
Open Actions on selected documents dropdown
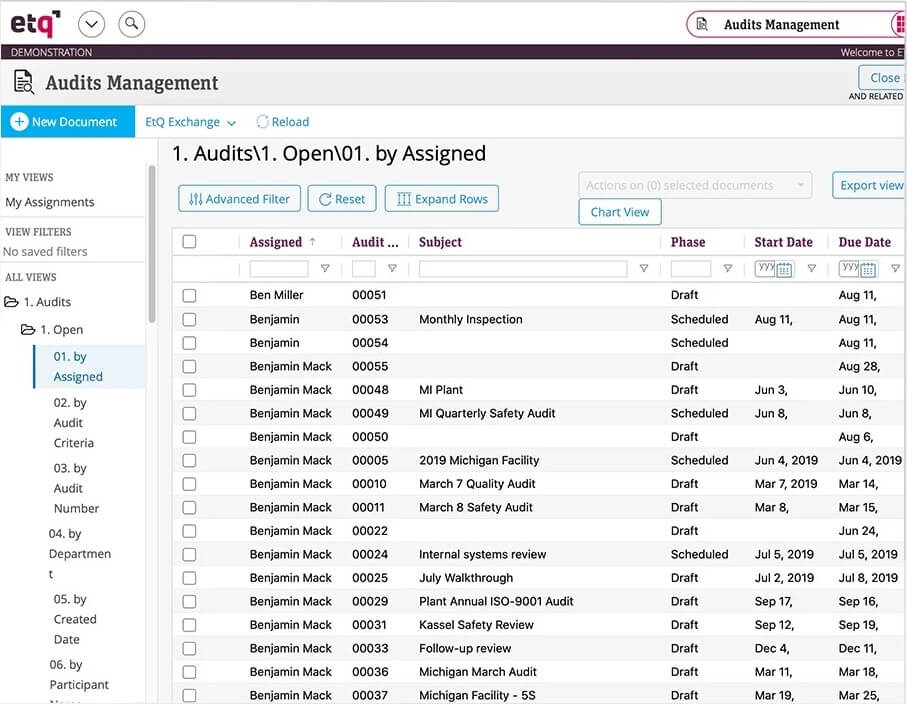tap(695, 185)
